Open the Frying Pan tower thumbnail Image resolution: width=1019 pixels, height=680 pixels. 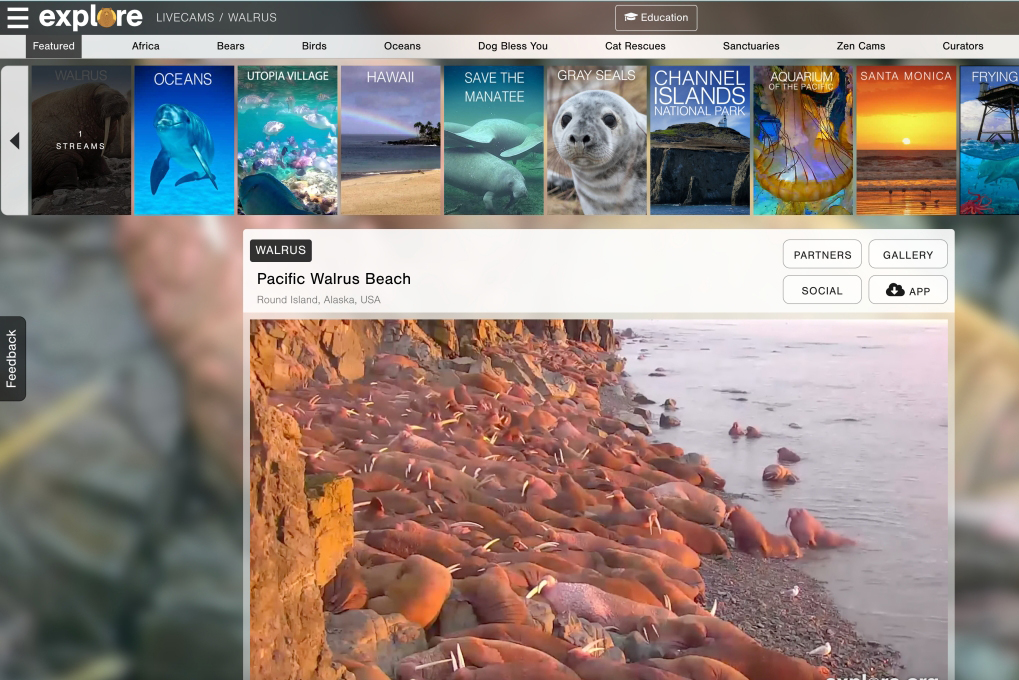tap(989, 140)
